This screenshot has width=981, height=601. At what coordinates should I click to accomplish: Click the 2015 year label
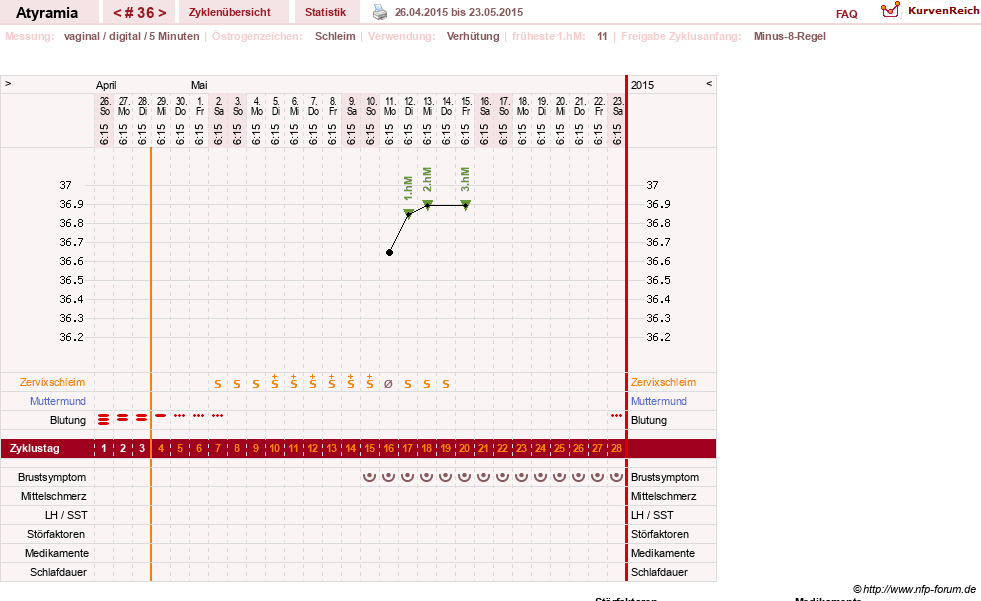(x=642, y=85)
